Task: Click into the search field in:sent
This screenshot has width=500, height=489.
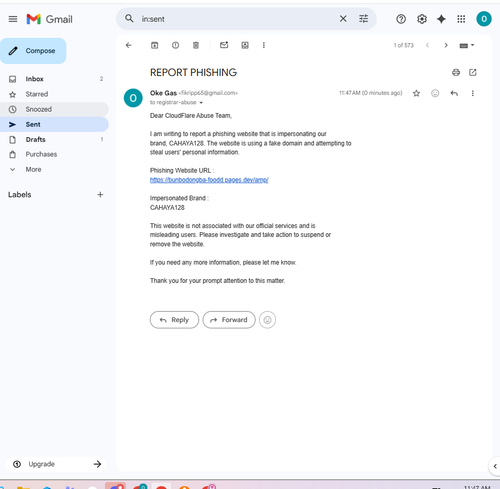Action: [x=237, y=19]
